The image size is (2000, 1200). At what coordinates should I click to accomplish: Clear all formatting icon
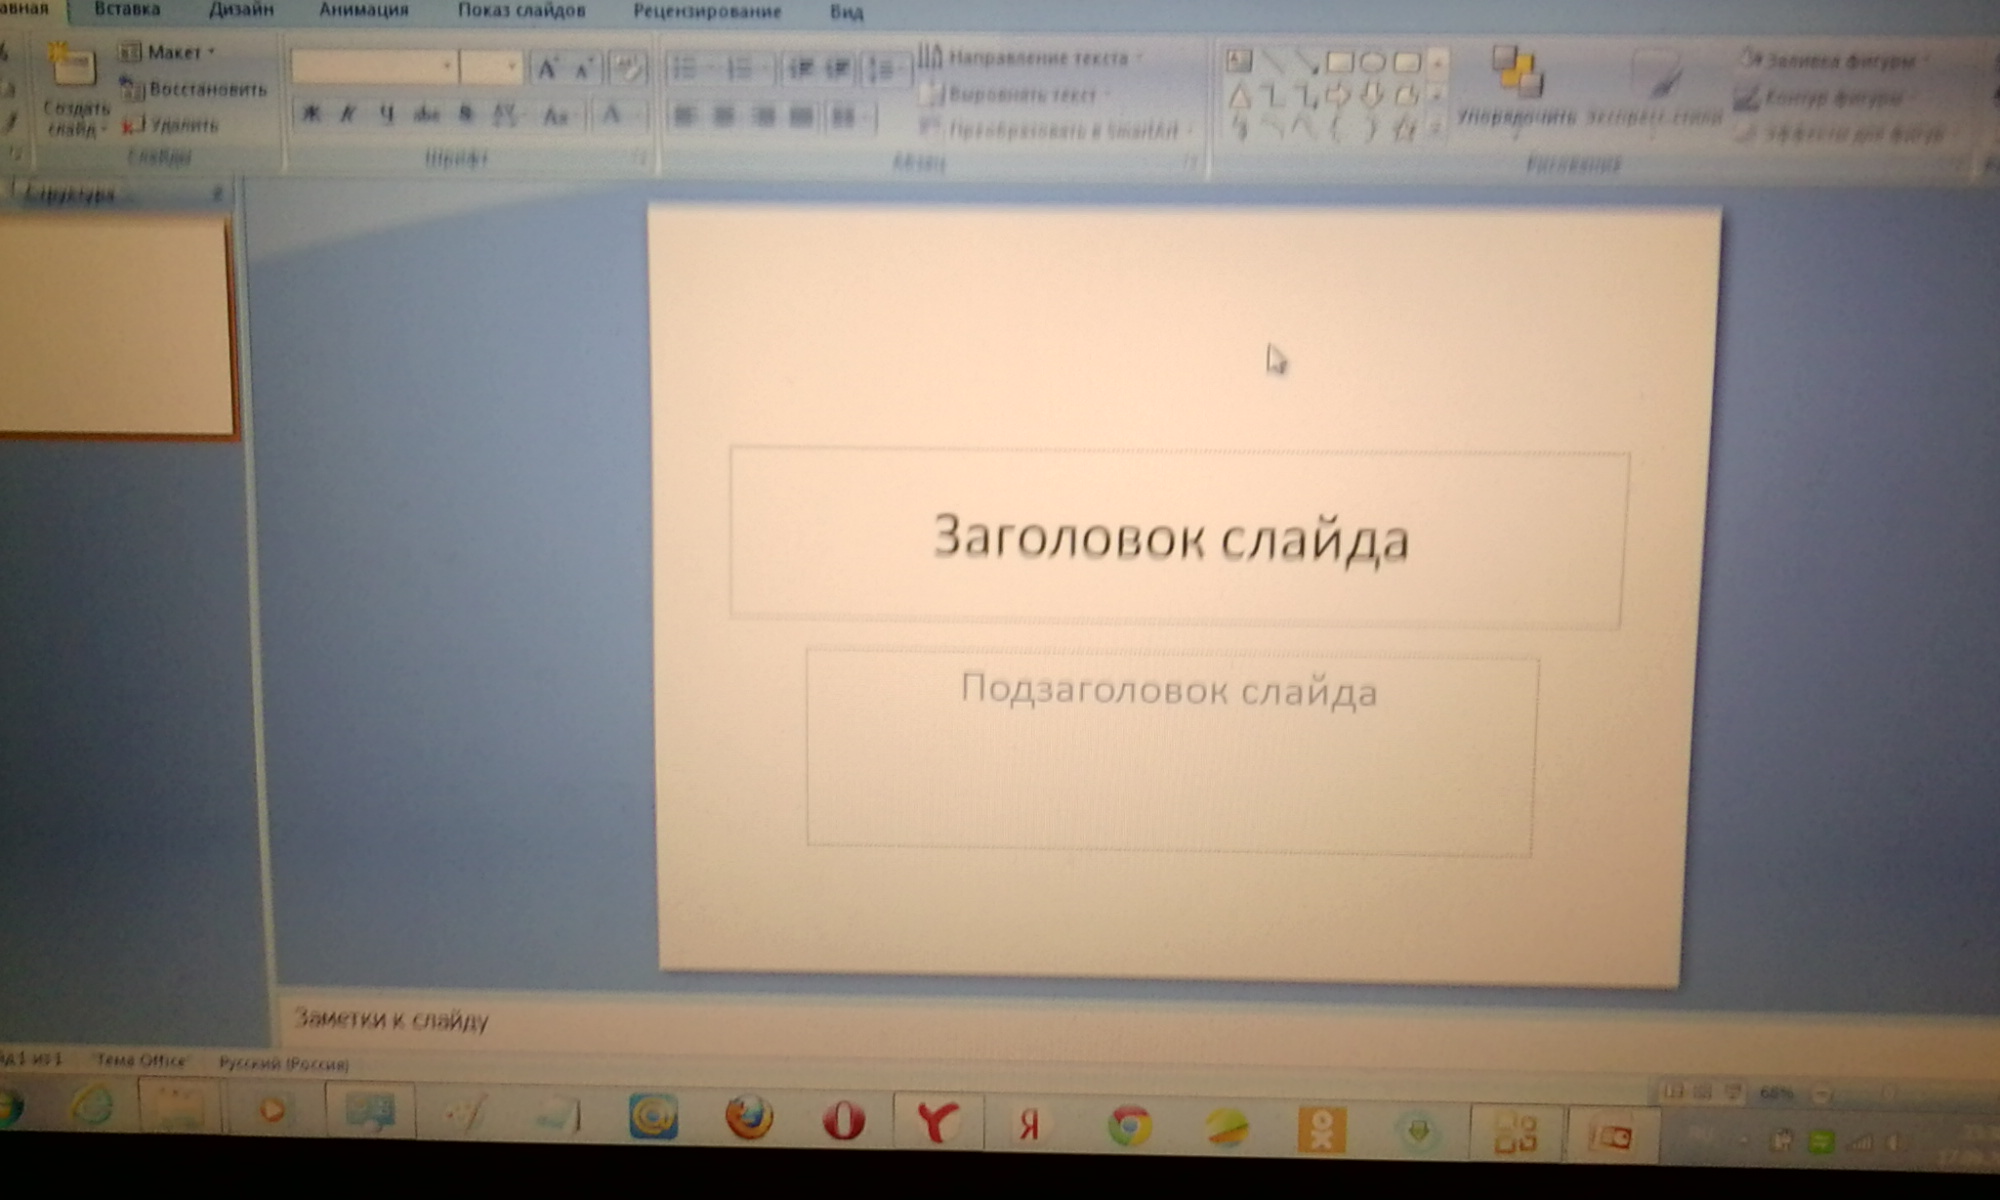point(629,70)
